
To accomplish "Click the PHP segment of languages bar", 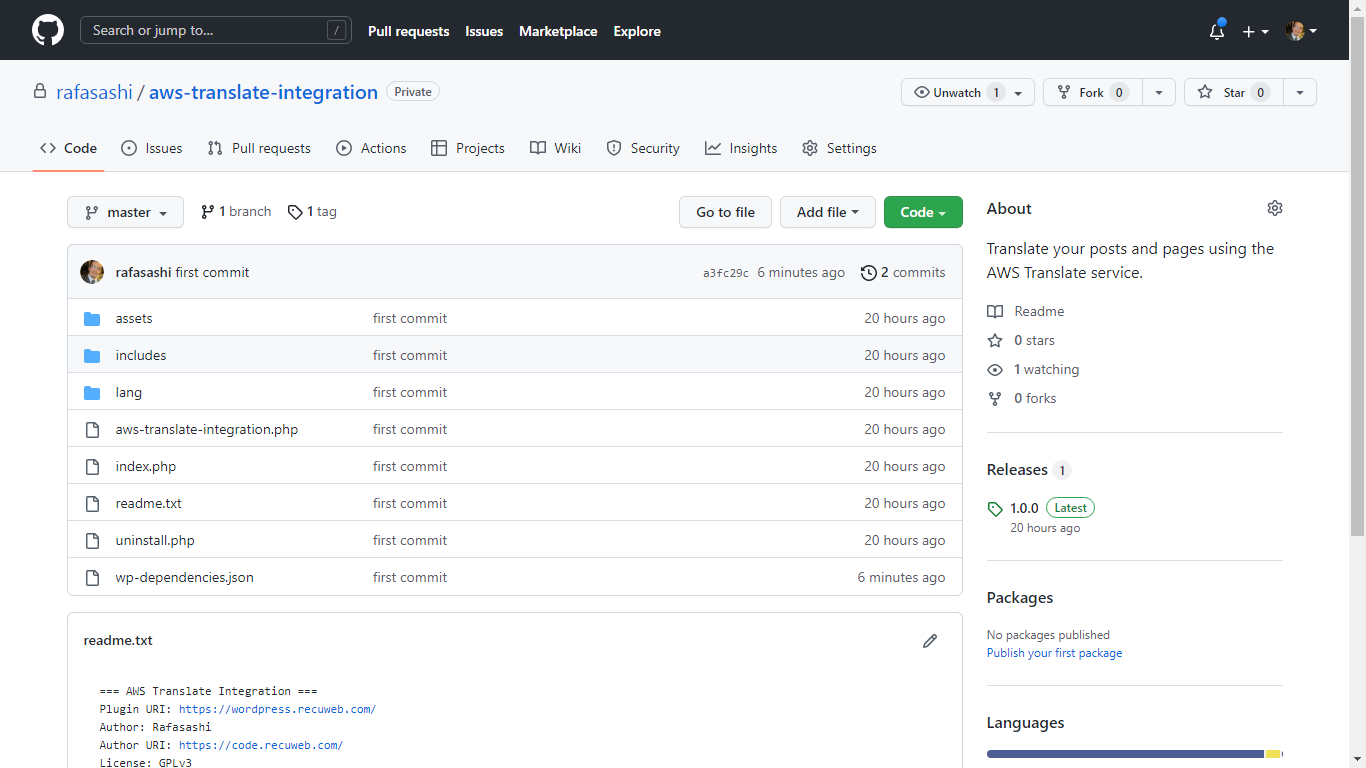I will (x=1125, y=754).
